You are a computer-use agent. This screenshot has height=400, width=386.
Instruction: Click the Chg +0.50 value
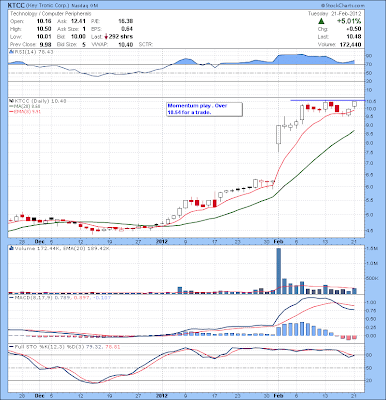coord(355,29)
